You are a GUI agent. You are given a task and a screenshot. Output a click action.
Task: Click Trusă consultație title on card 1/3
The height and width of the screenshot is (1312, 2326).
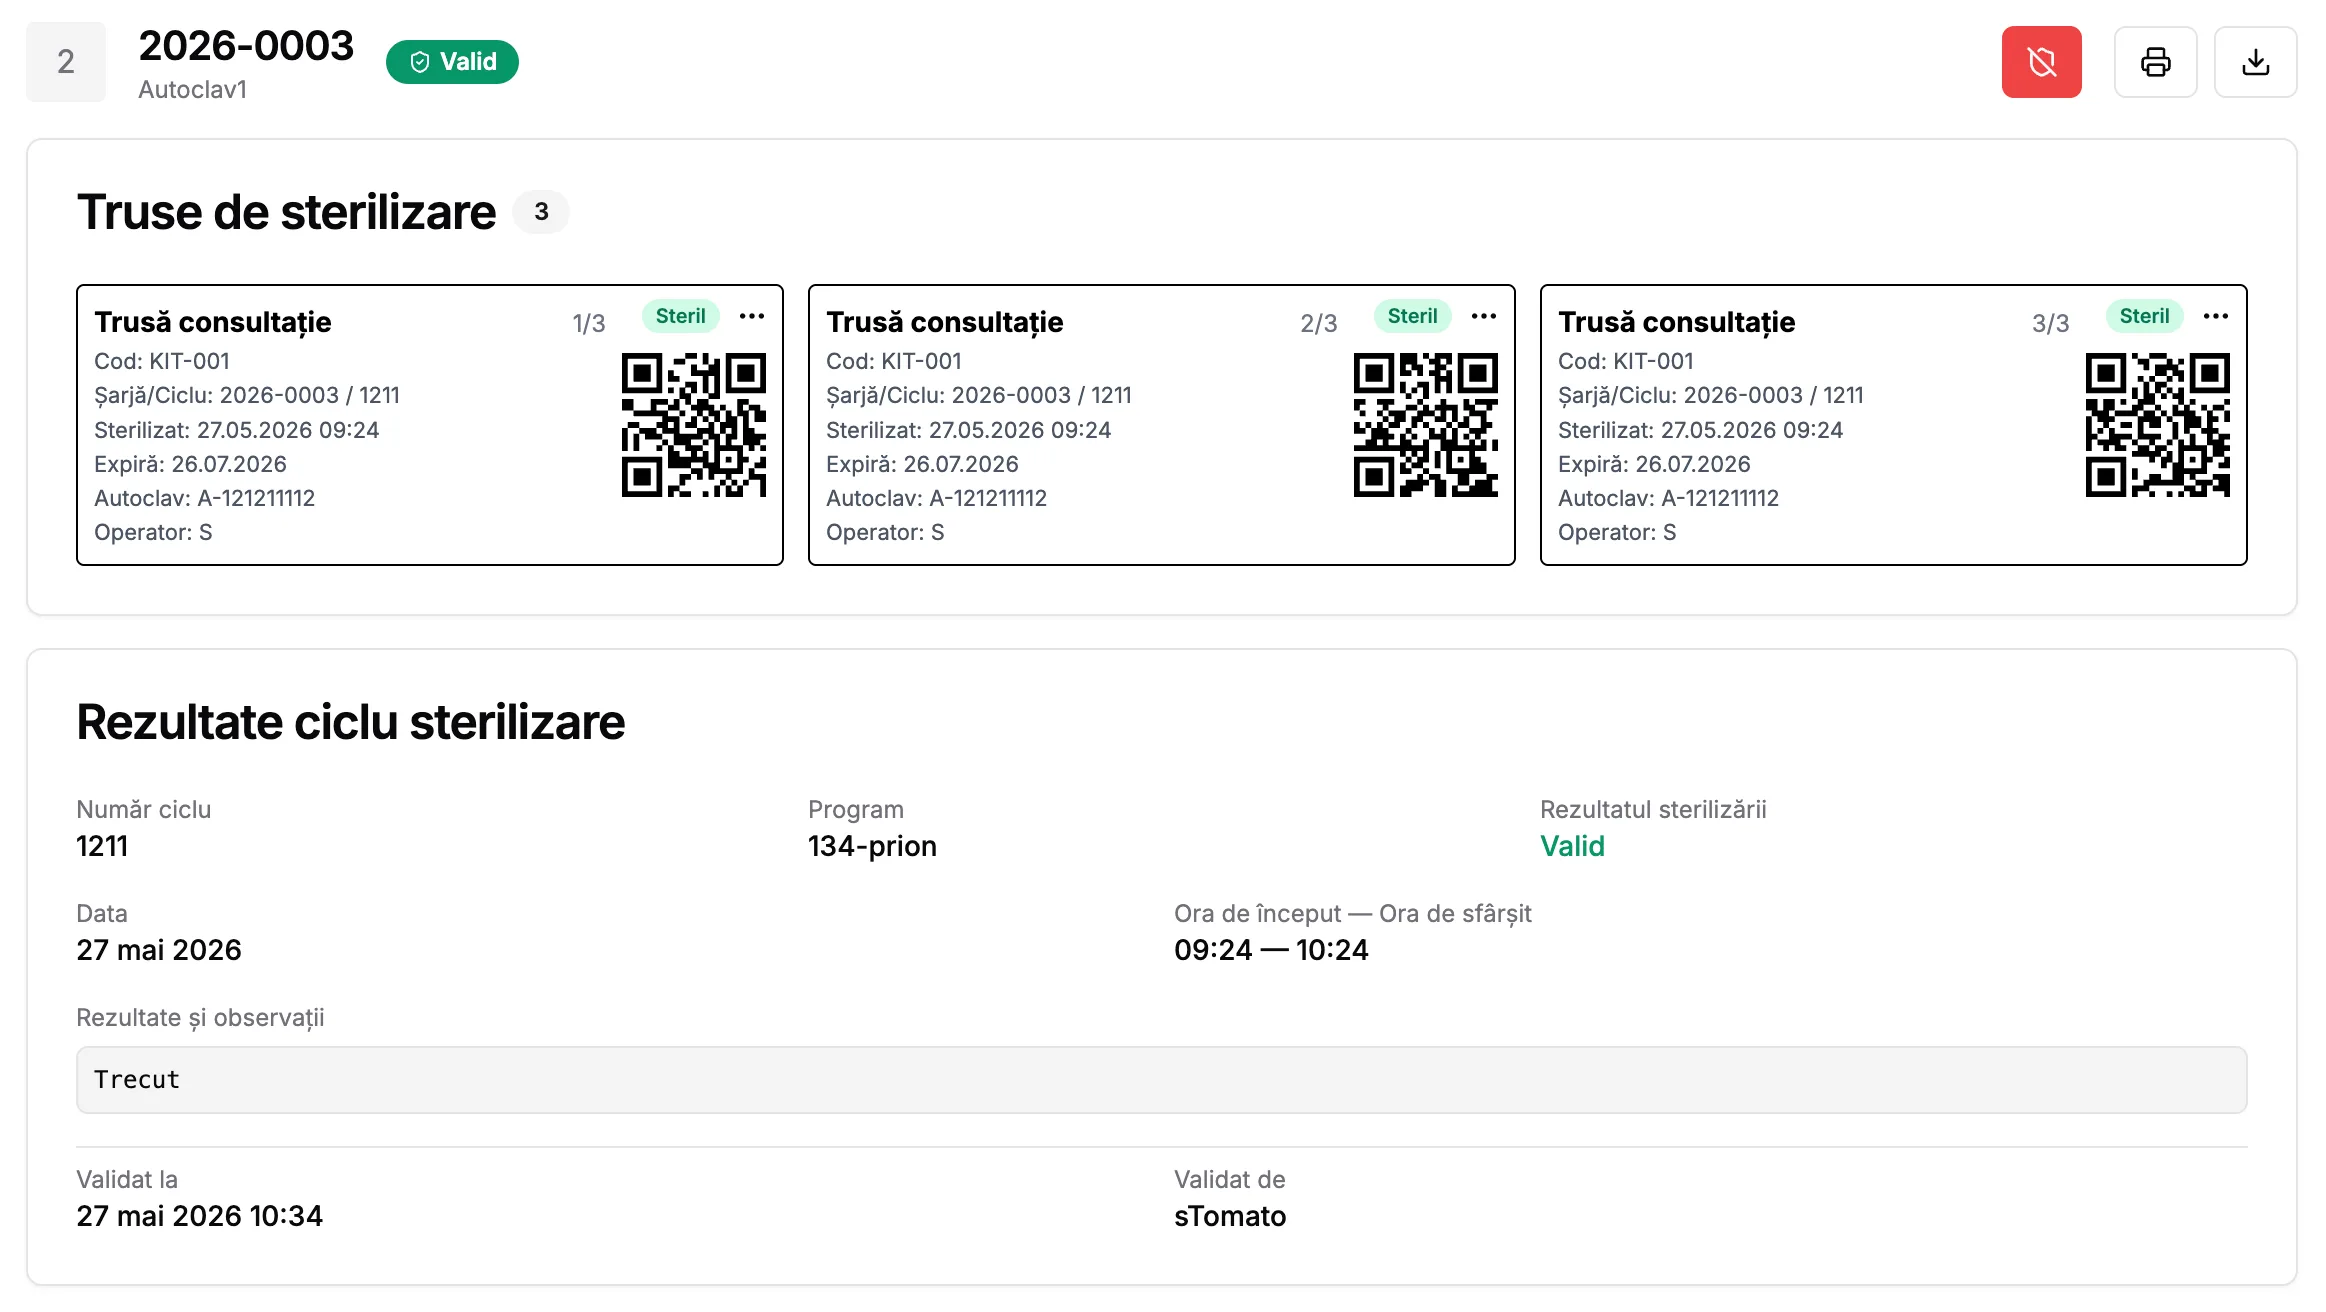click(213, 322)
